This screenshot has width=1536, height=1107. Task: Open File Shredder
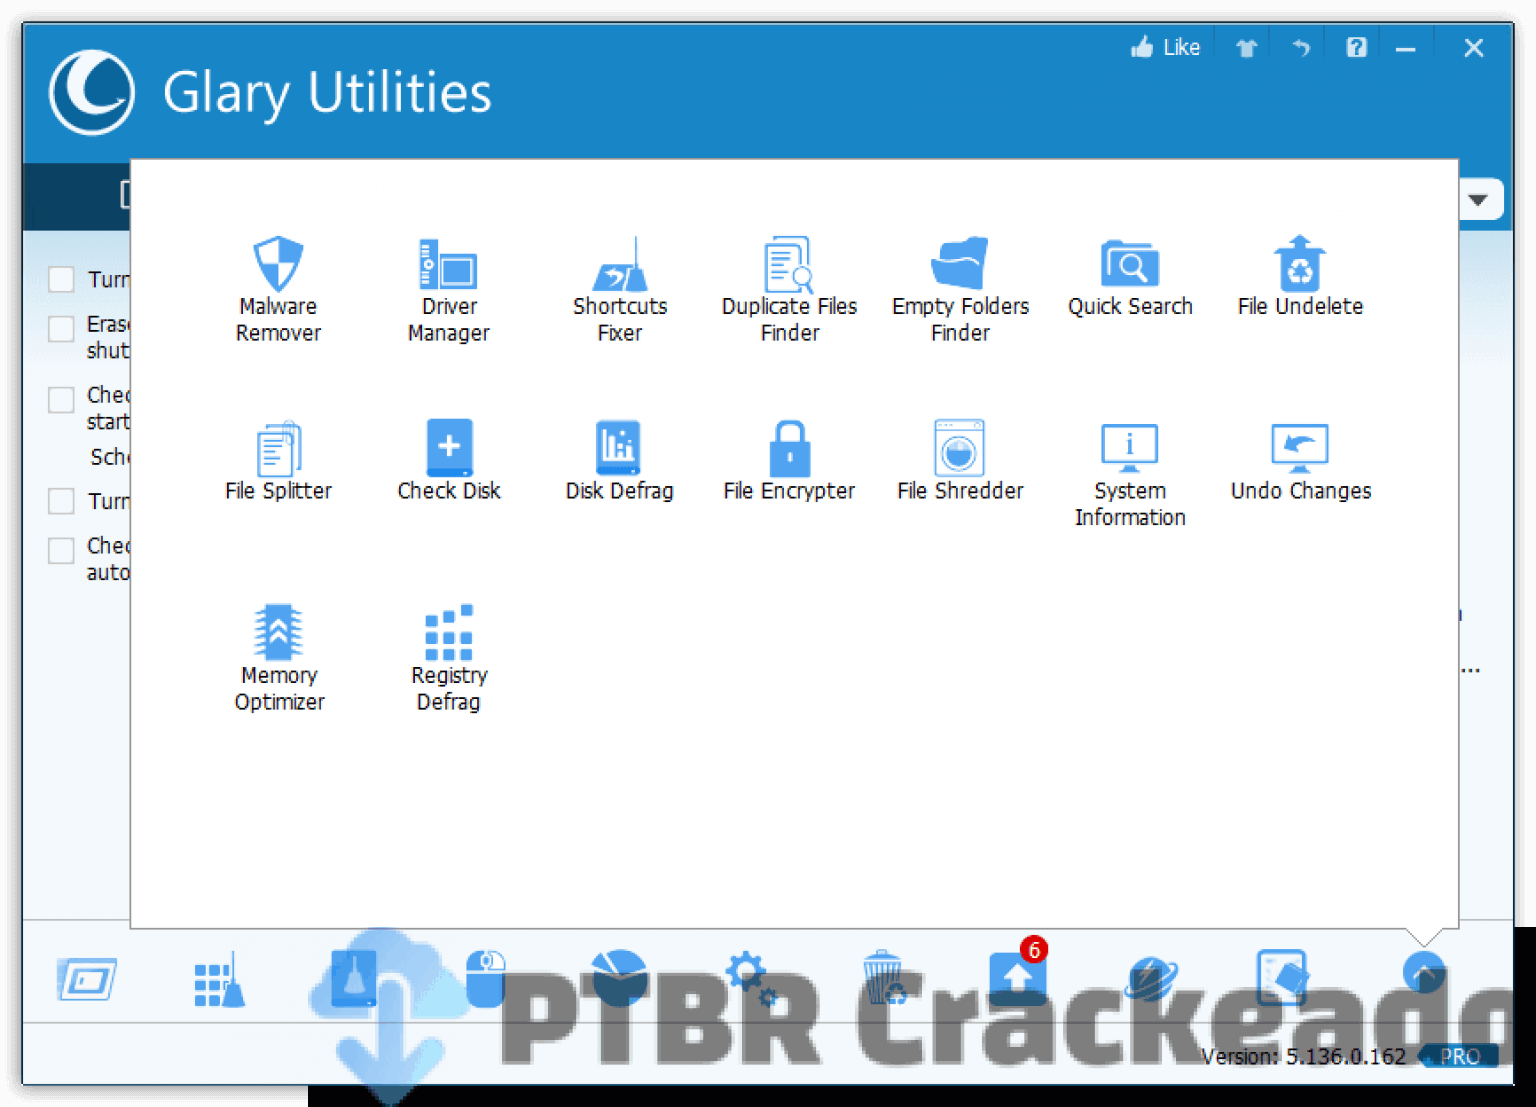tap(960, 462)
